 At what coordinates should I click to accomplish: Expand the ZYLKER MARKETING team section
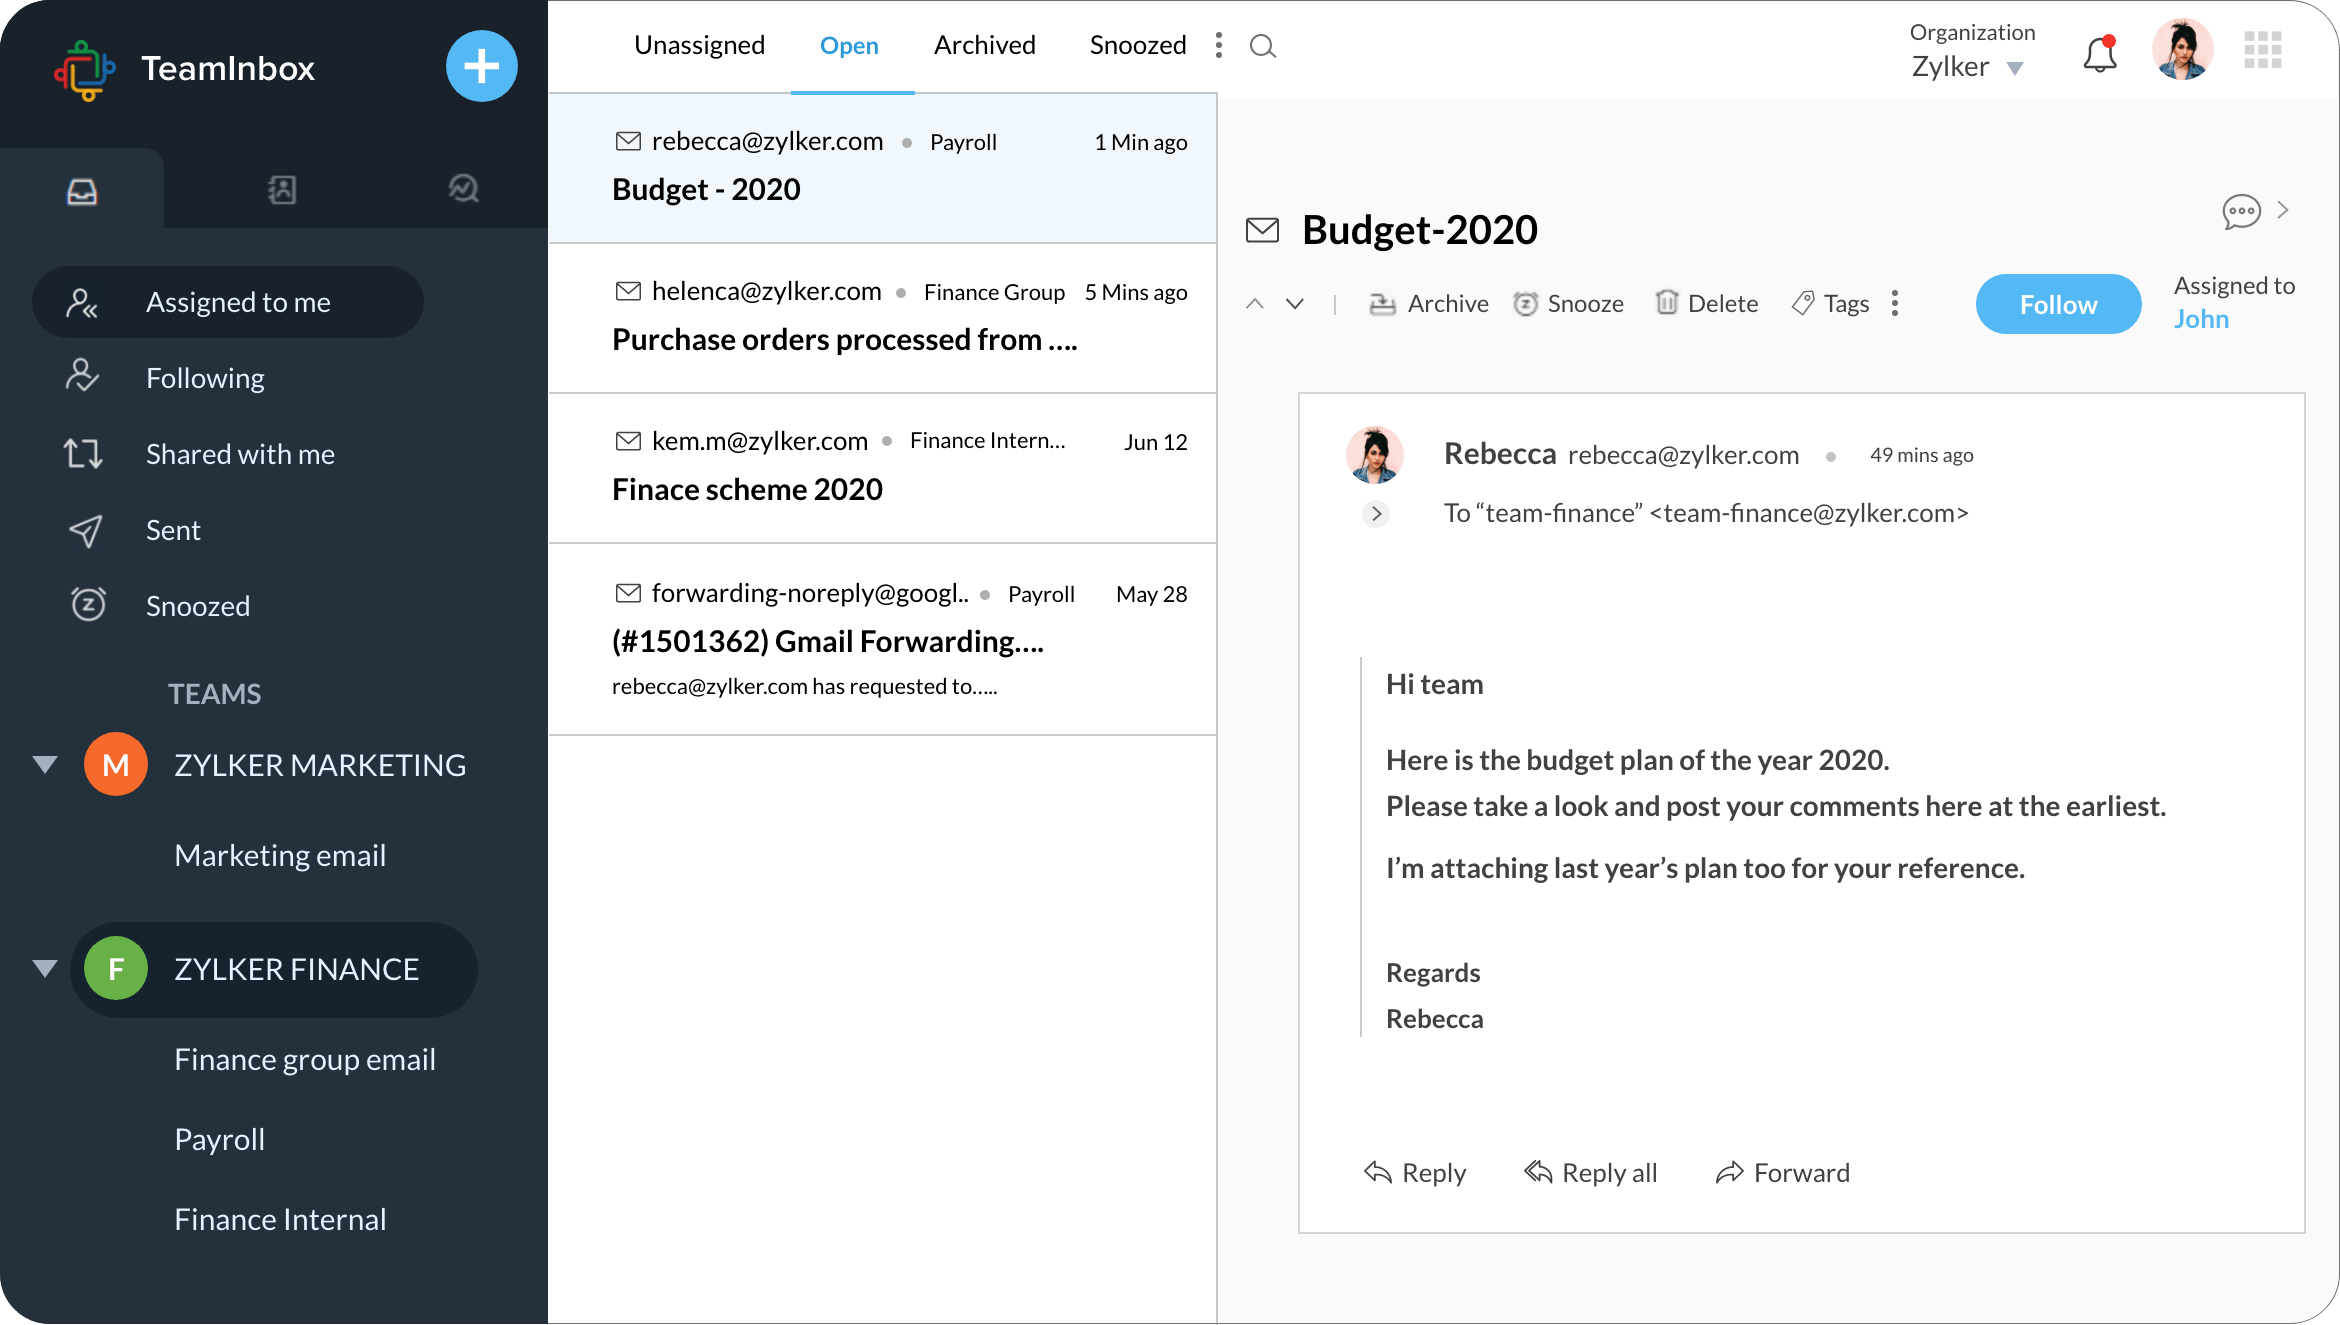click(45, 764)
